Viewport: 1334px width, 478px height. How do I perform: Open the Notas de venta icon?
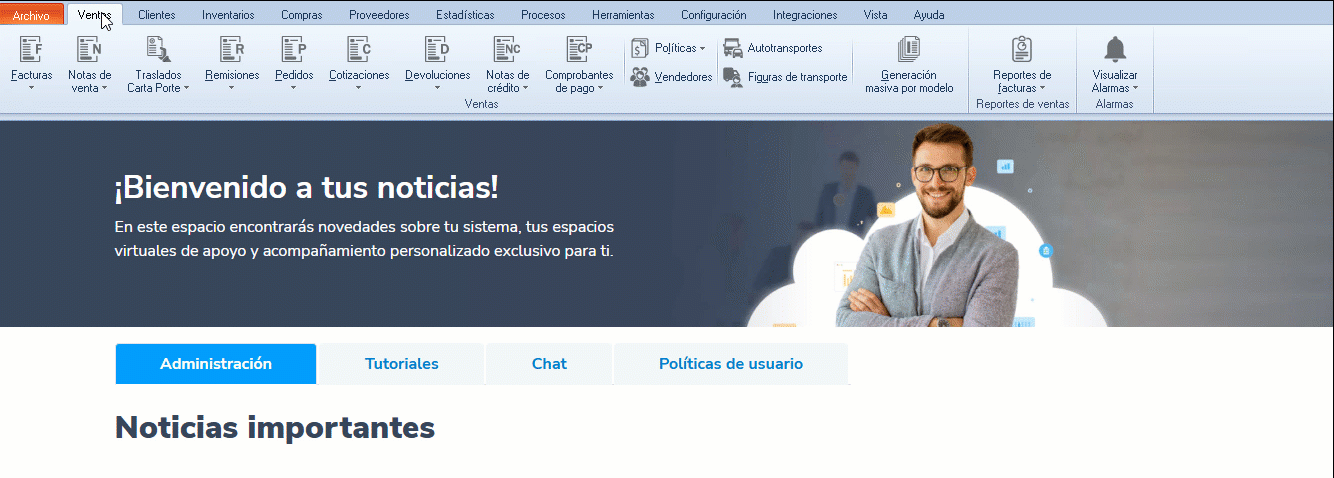click(89, 49)
